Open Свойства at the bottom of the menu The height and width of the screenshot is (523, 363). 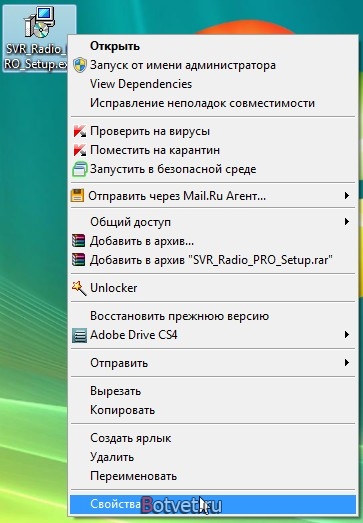tap(213, 504)
